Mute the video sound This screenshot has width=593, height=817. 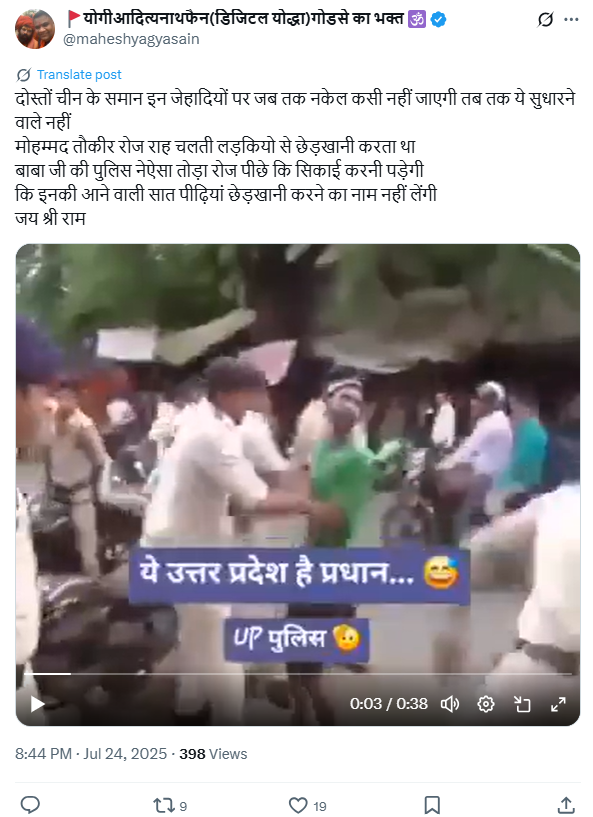tap(450, 704)
